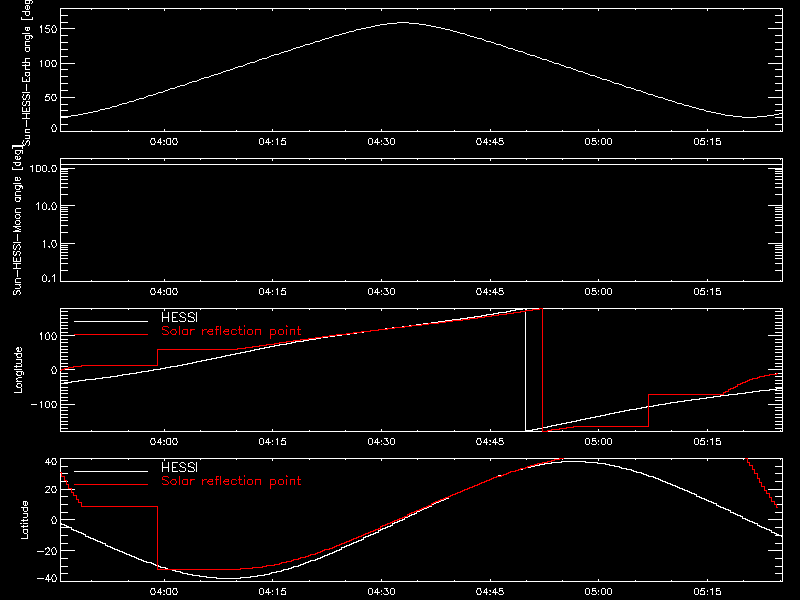Click 04:00 label under Longitude plot
The image size is (800, 600).
[164, 441]
